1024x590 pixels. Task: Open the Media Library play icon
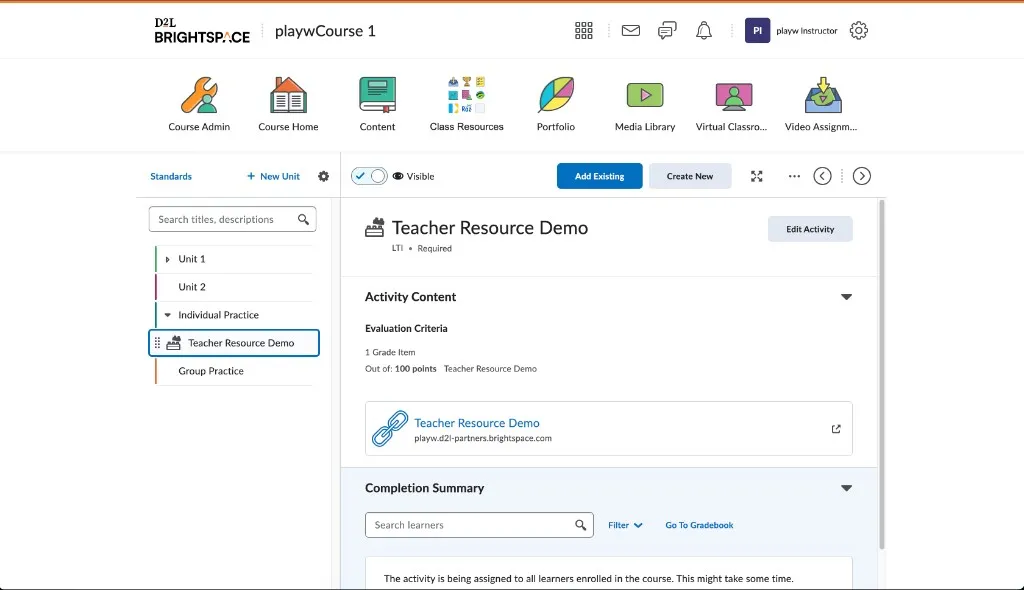click(645, 95)
